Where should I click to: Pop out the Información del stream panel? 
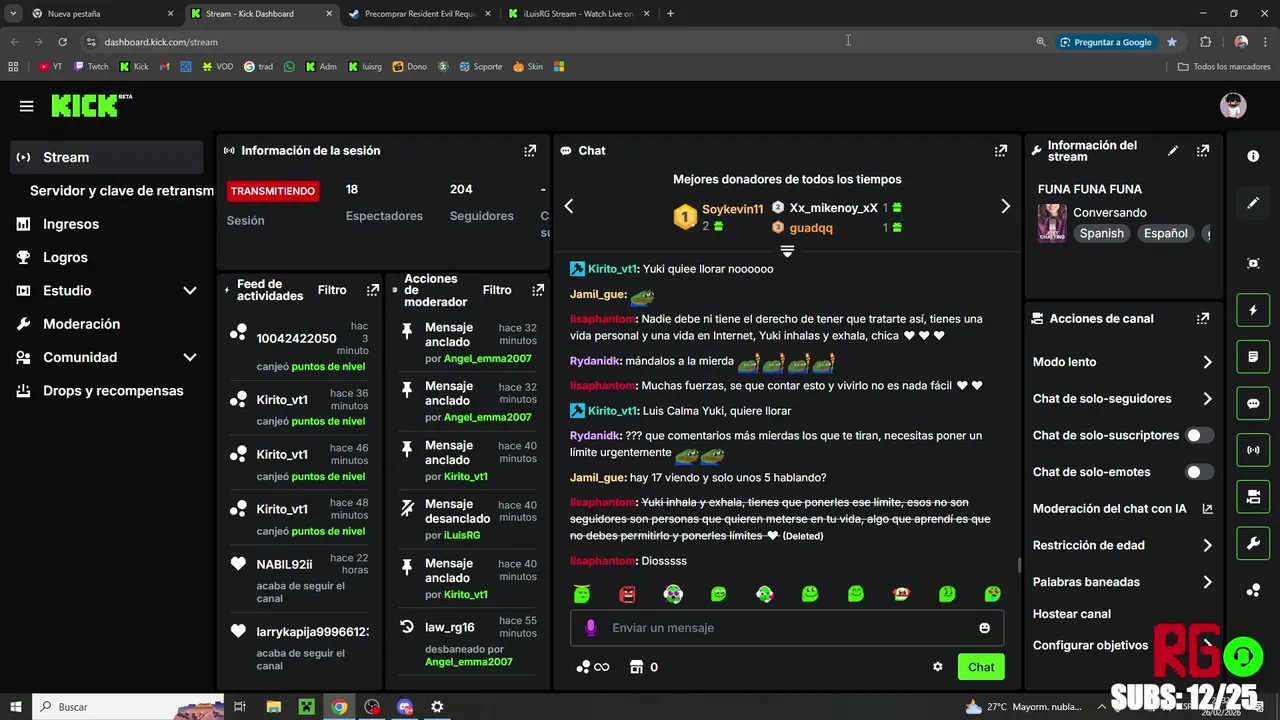[1203, 151]
